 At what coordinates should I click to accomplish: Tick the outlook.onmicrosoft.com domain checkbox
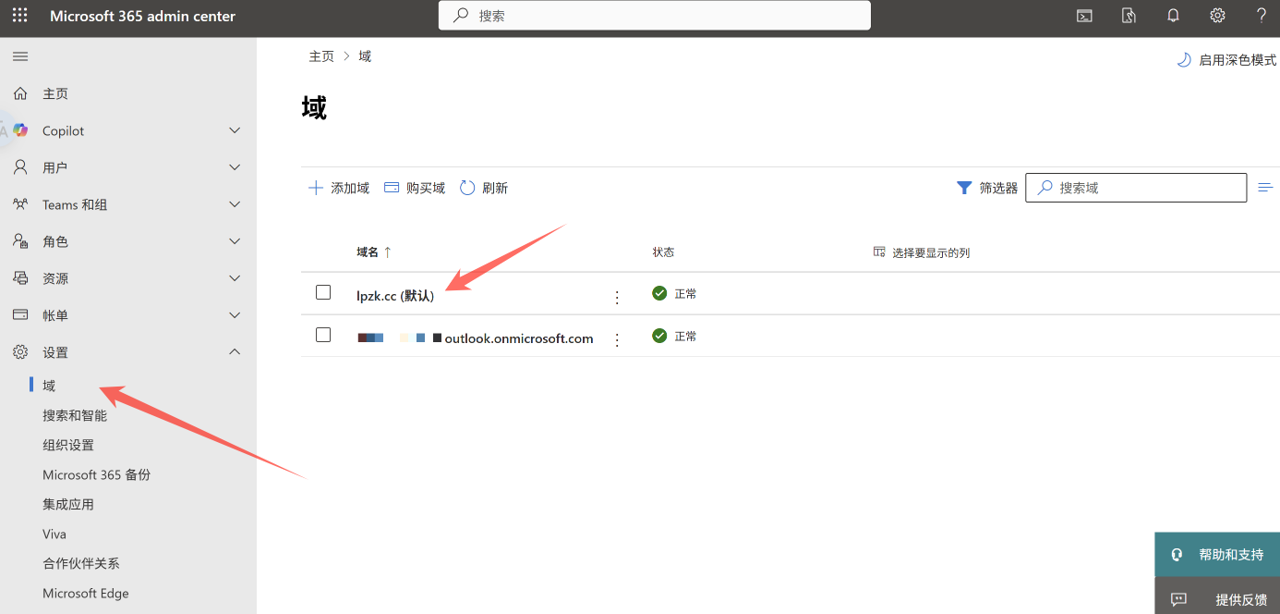[323, 335]
